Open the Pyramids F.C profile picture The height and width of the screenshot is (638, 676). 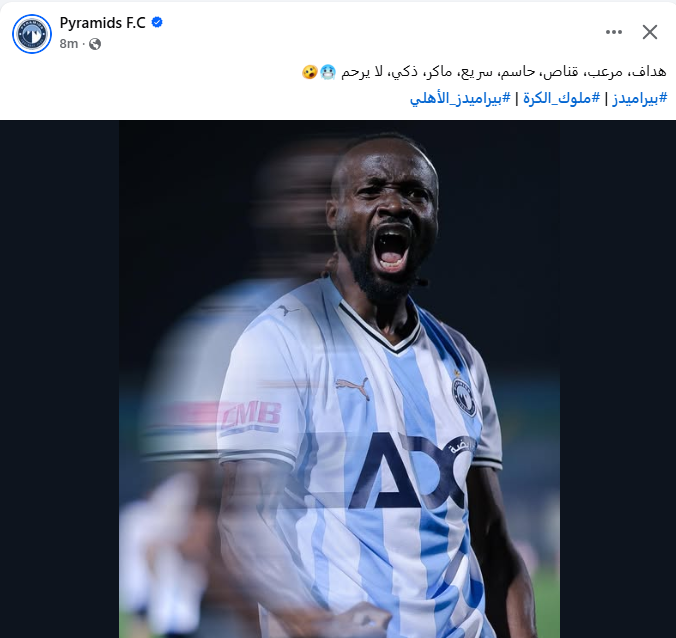coord(32,34)
